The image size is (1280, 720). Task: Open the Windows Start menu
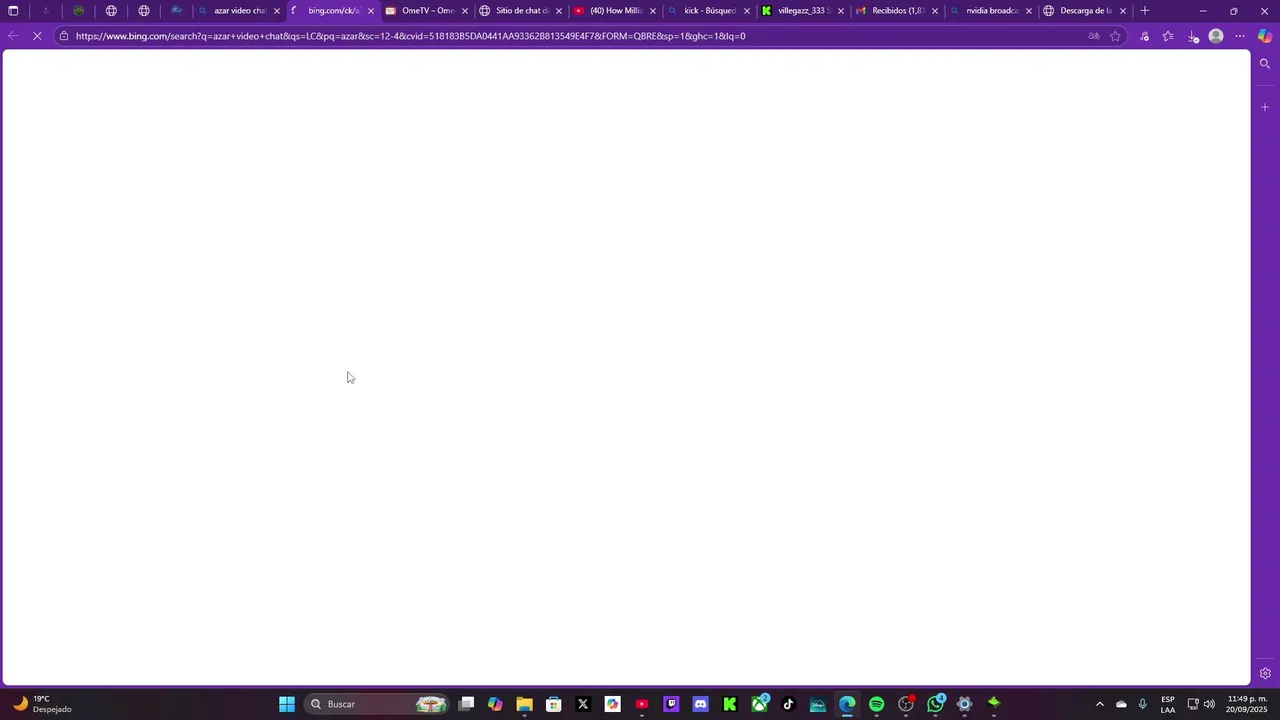point(287,704)
